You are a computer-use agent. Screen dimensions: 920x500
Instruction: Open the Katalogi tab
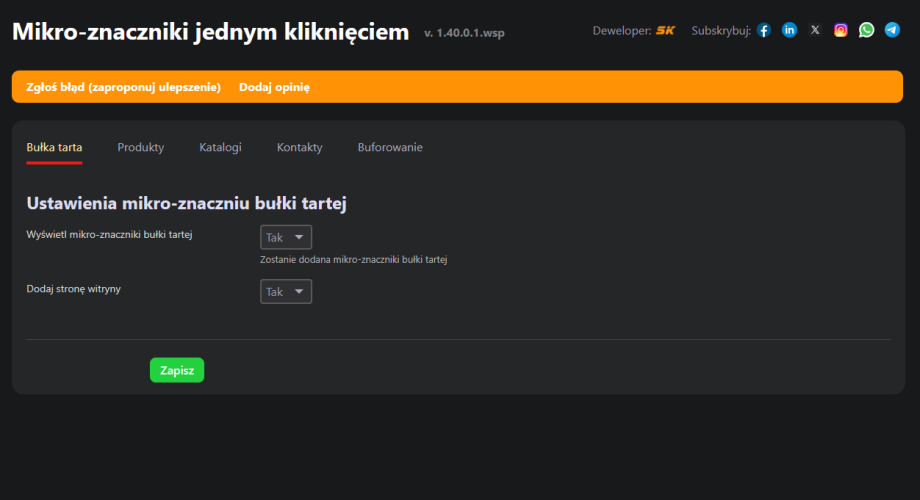pos(220,147)
